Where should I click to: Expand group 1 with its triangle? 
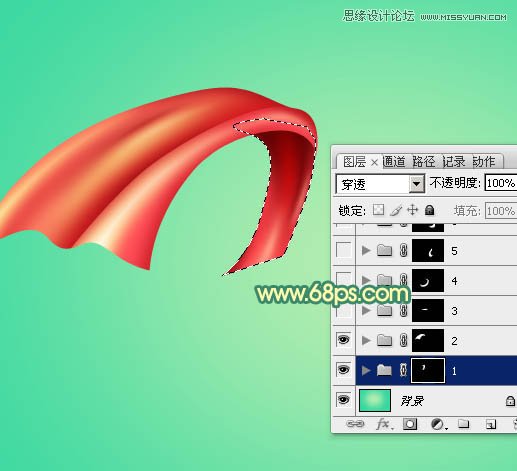[366, 370]
